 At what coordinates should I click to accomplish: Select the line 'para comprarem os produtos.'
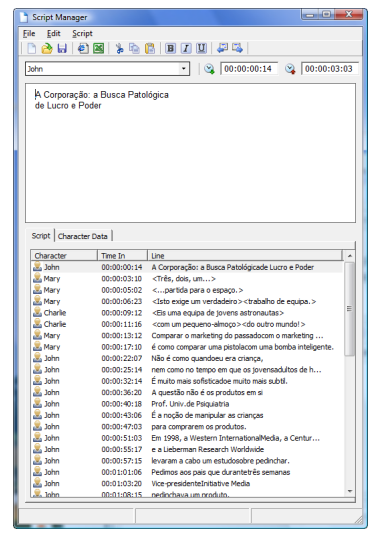[x=187, y=426]
